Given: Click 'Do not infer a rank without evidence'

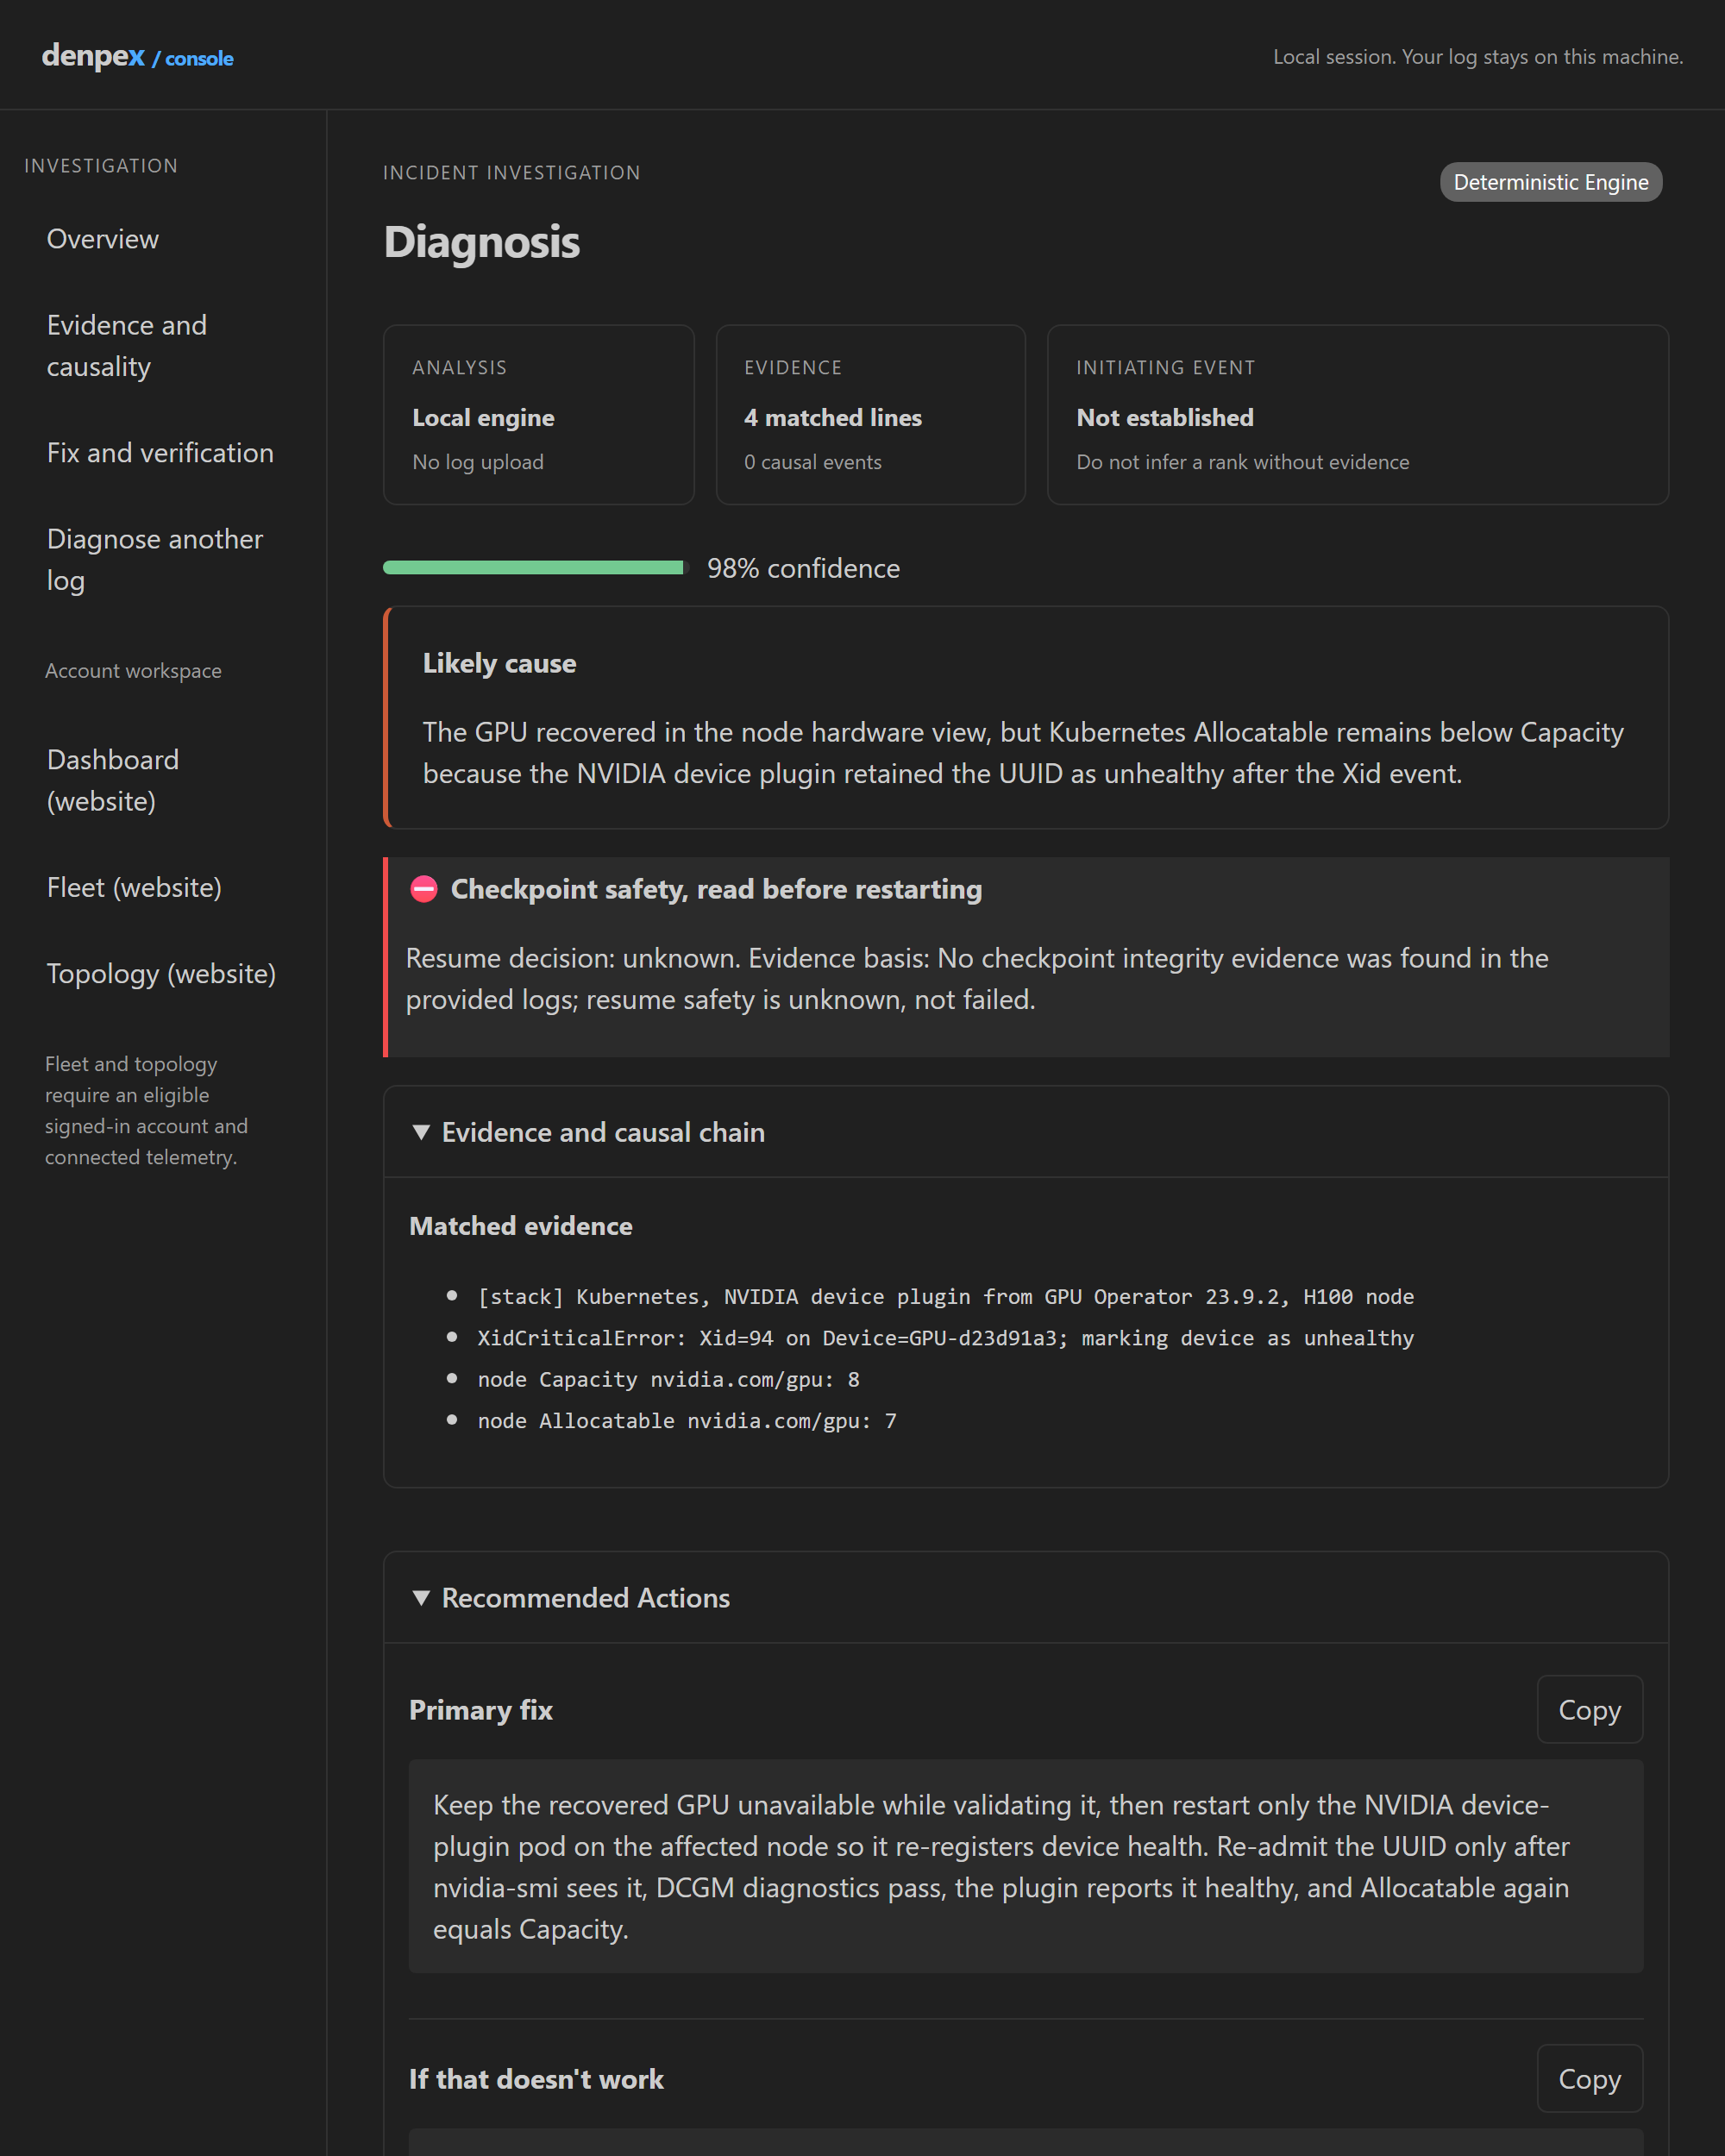Looking at the screenshot, I should 1242,462.
